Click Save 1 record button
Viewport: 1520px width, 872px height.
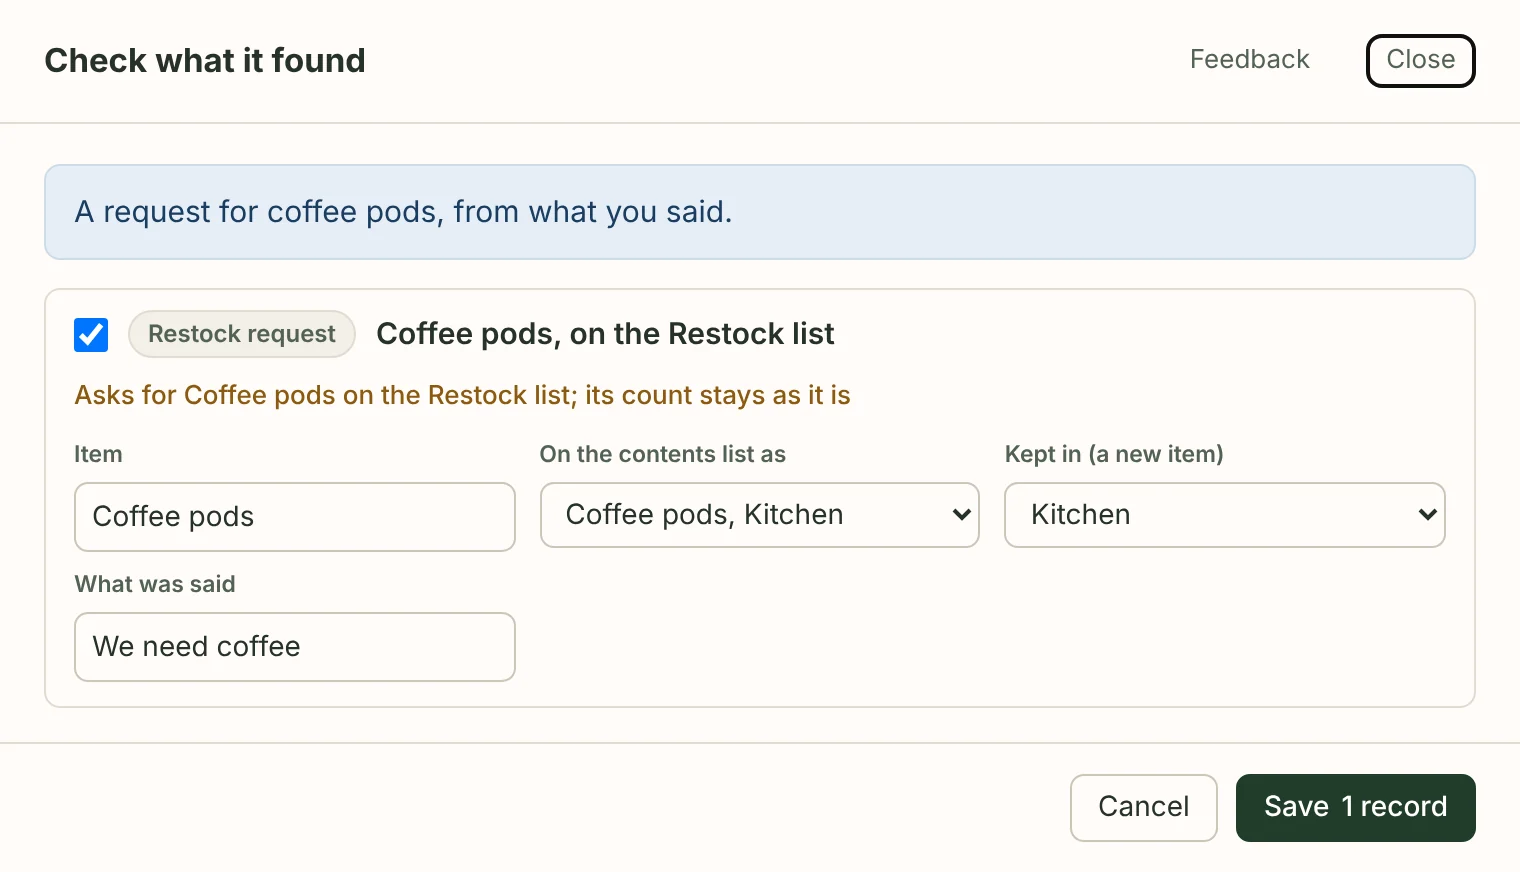tap(1356, 808)
